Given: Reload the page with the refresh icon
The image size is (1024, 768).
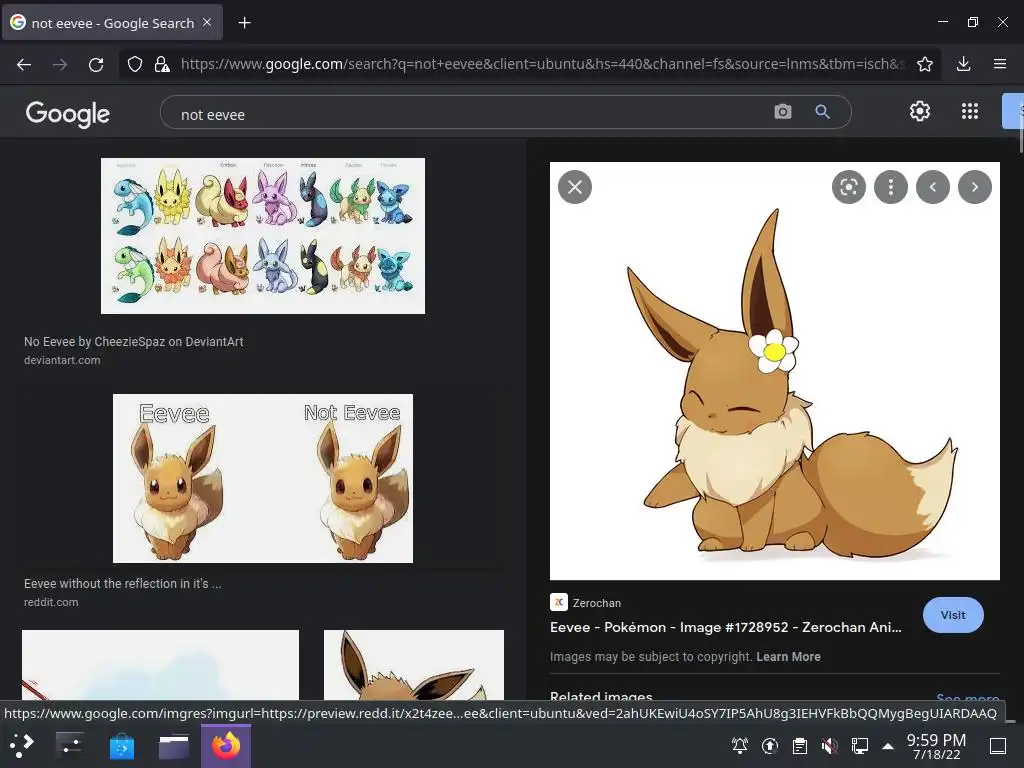Looking at the screenshot, I should click(96, 64).
